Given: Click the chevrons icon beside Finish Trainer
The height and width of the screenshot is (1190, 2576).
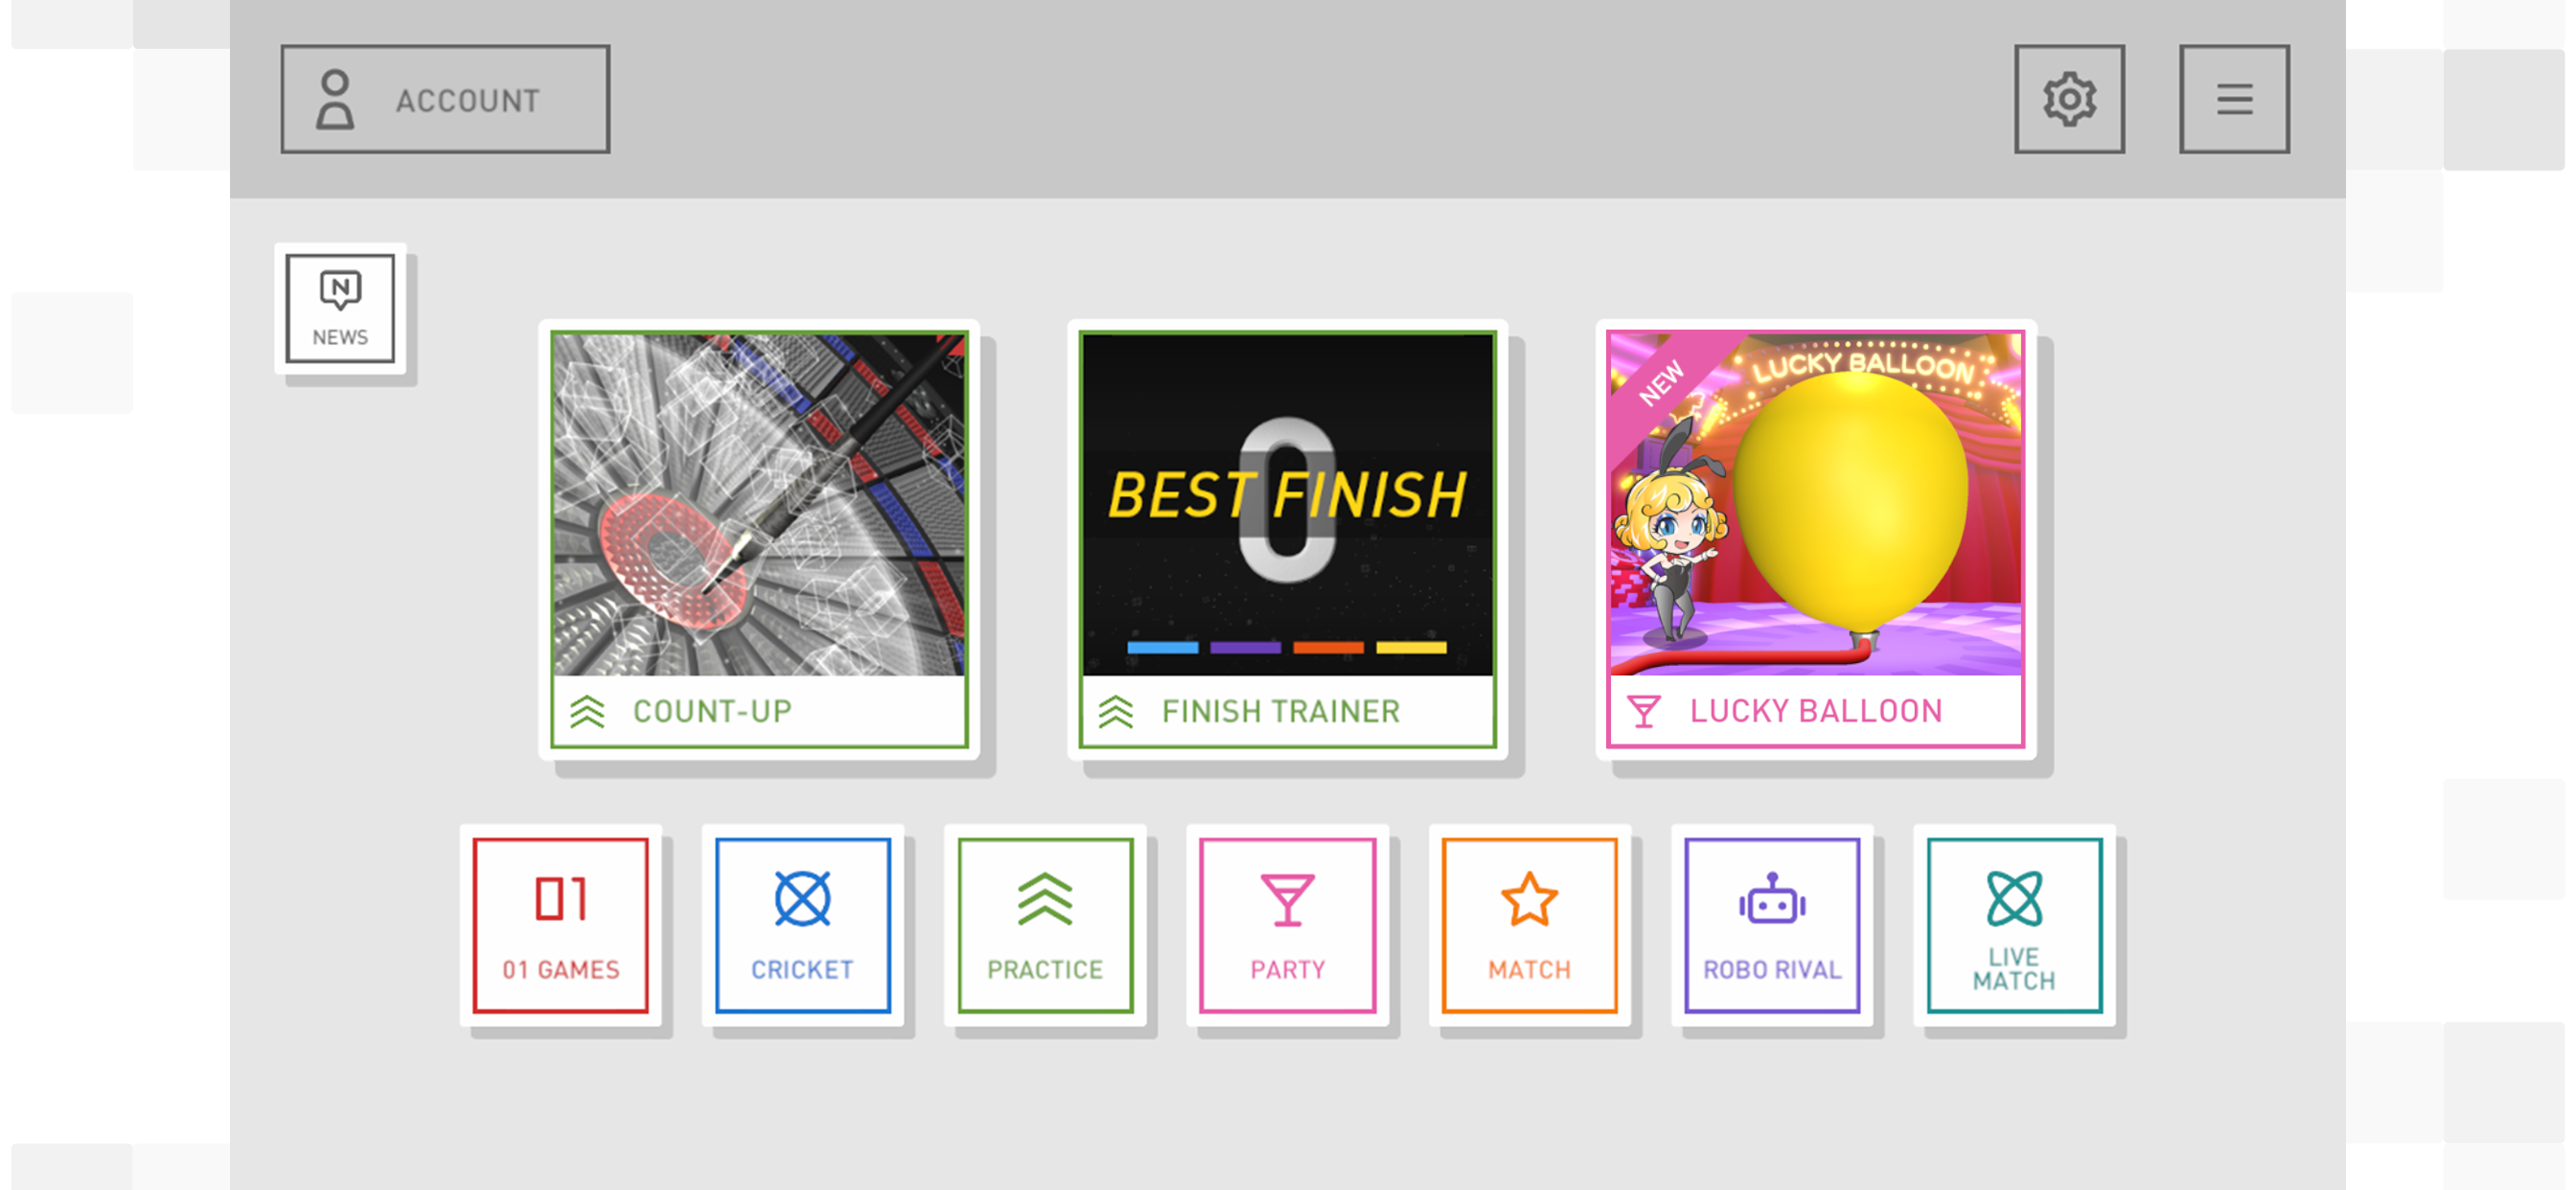Looking at the screenshot, I should click(1116, 712).
